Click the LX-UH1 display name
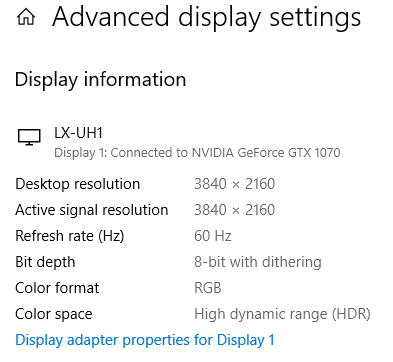Image resolution: width=393 pixels, height=362 pixels. point(78,133)
